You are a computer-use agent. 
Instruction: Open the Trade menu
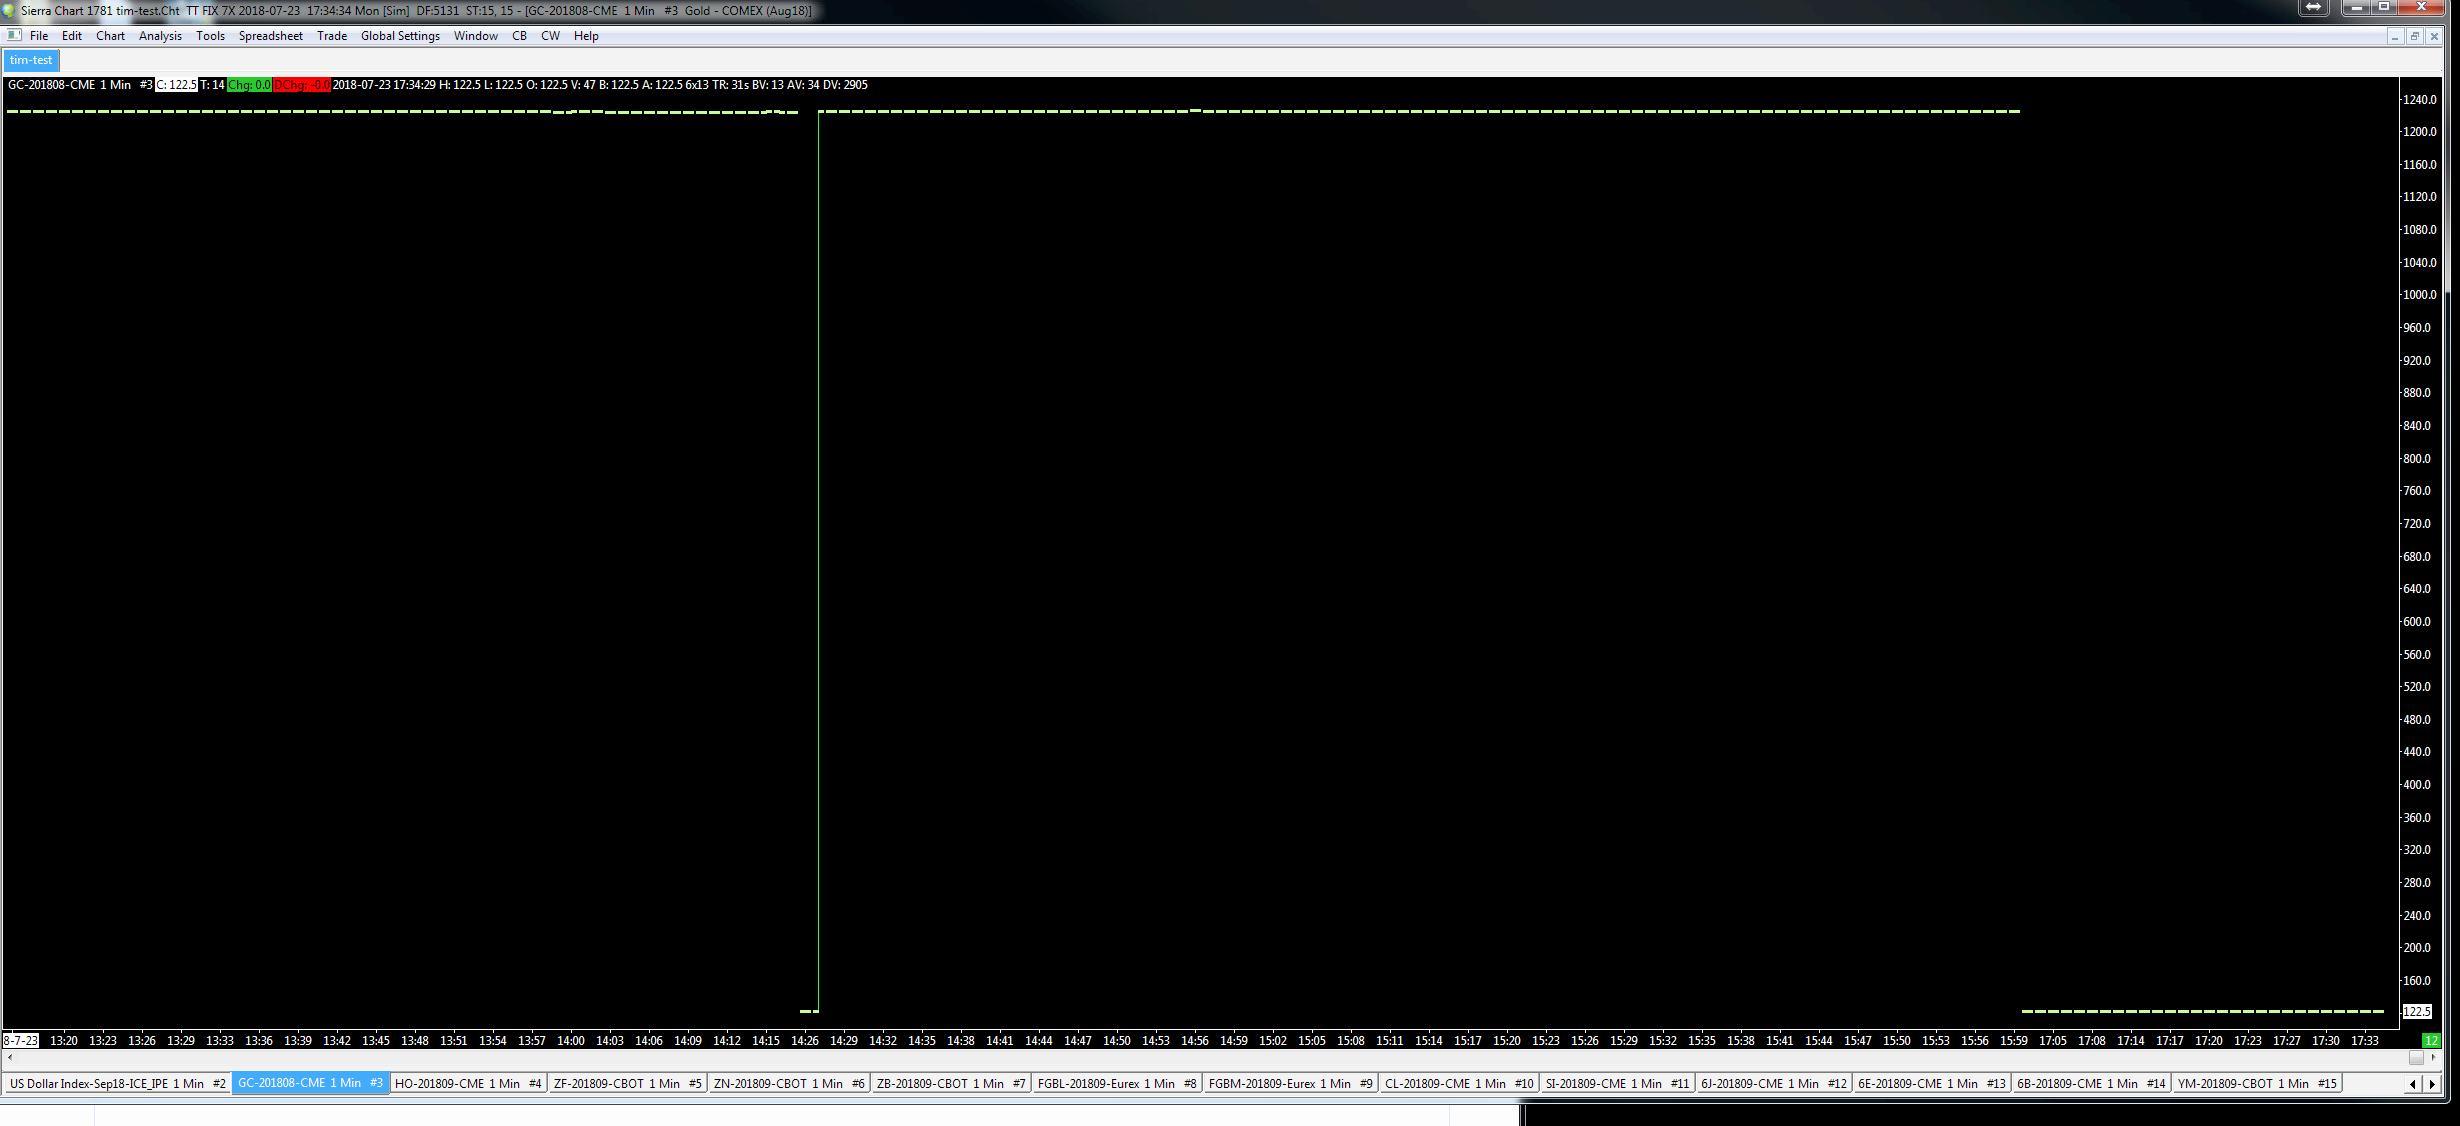point(331,36)
